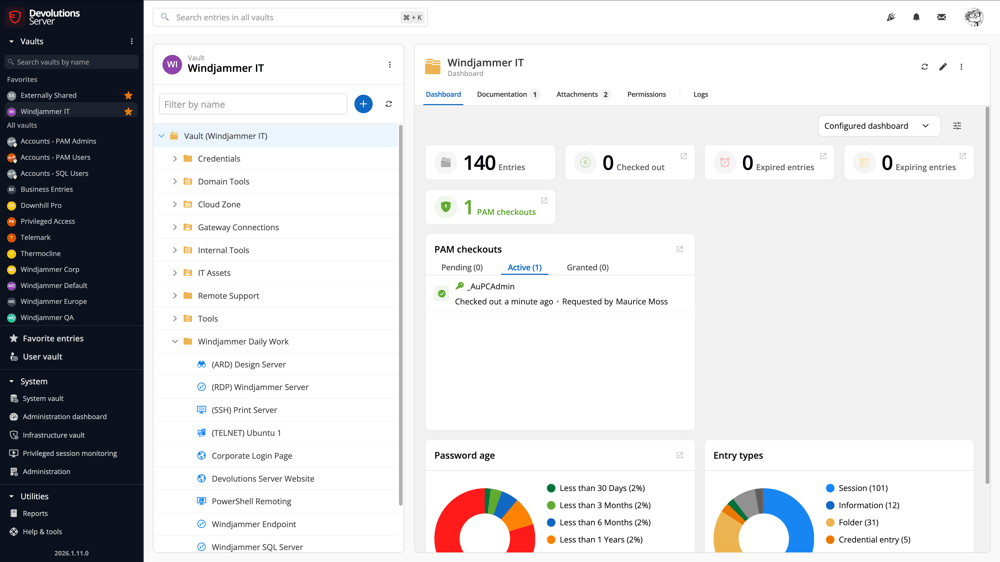Edit Windjammer IT with the pencil icon
The width and height of the screenshot is (1000, 562).
(943, 67)
